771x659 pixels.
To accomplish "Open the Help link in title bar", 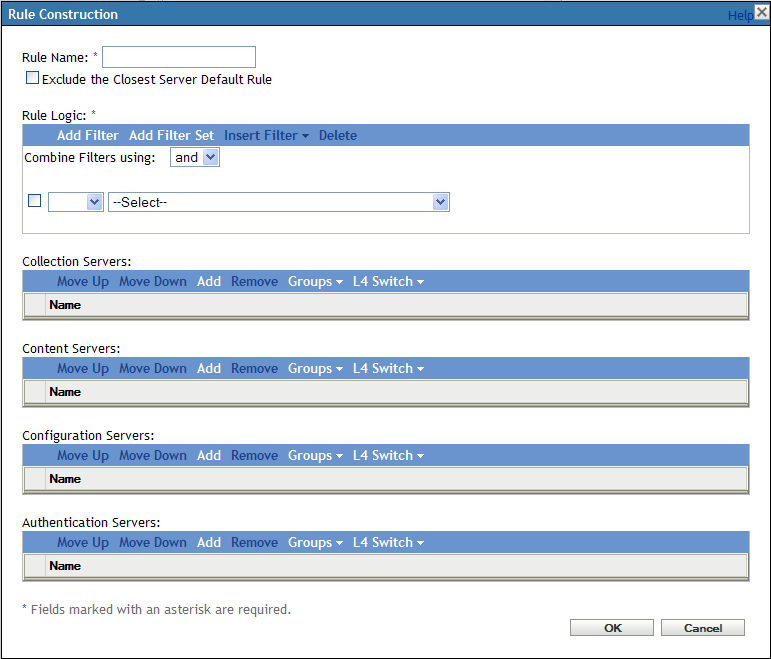I will (x=740, y=16).
